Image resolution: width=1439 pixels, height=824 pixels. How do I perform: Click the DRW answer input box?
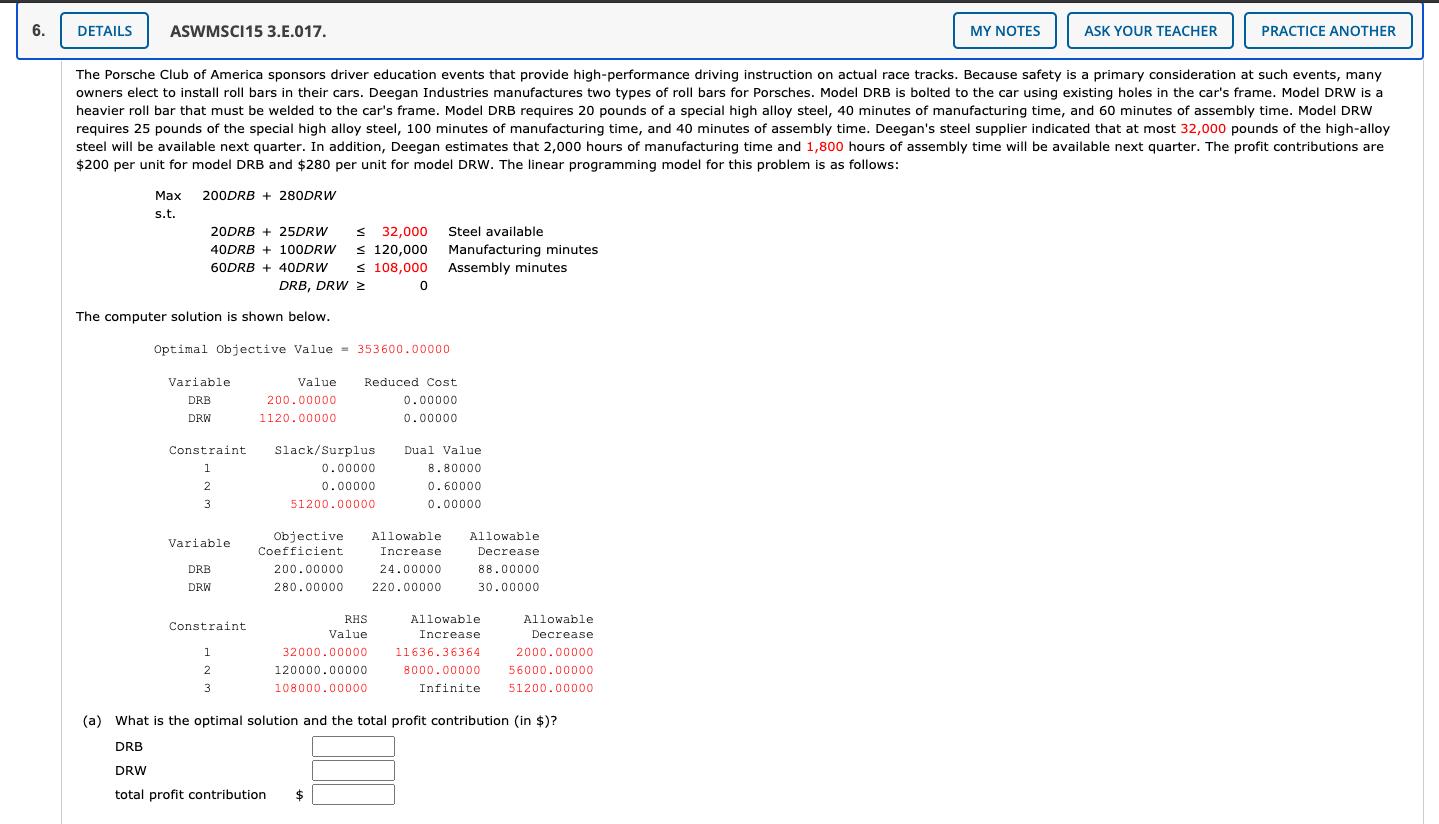click(352, 770)
